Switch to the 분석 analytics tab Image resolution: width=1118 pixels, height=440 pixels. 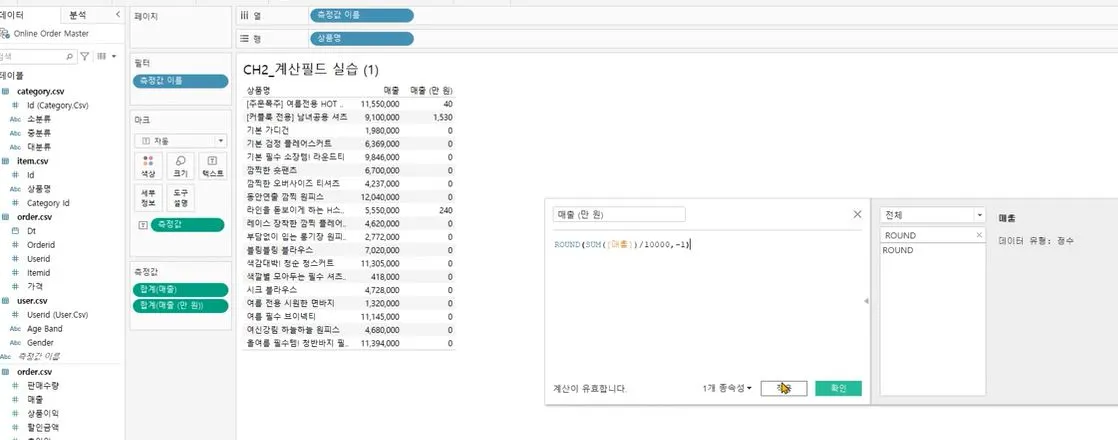(78, 14)
